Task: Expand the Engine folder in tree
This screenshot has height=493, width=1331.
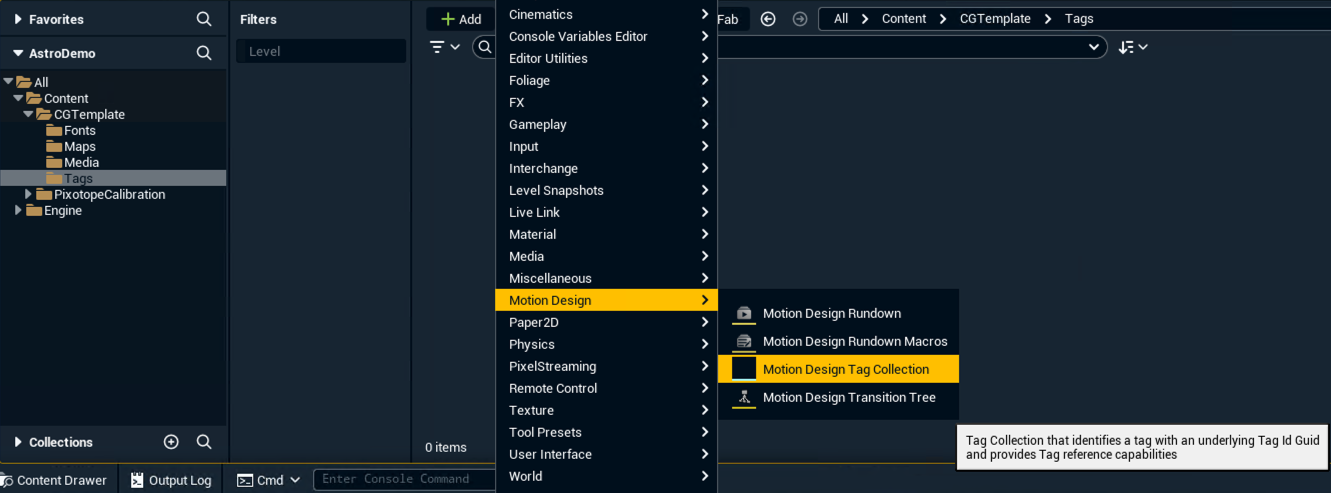Action: (x=18, y=211)
